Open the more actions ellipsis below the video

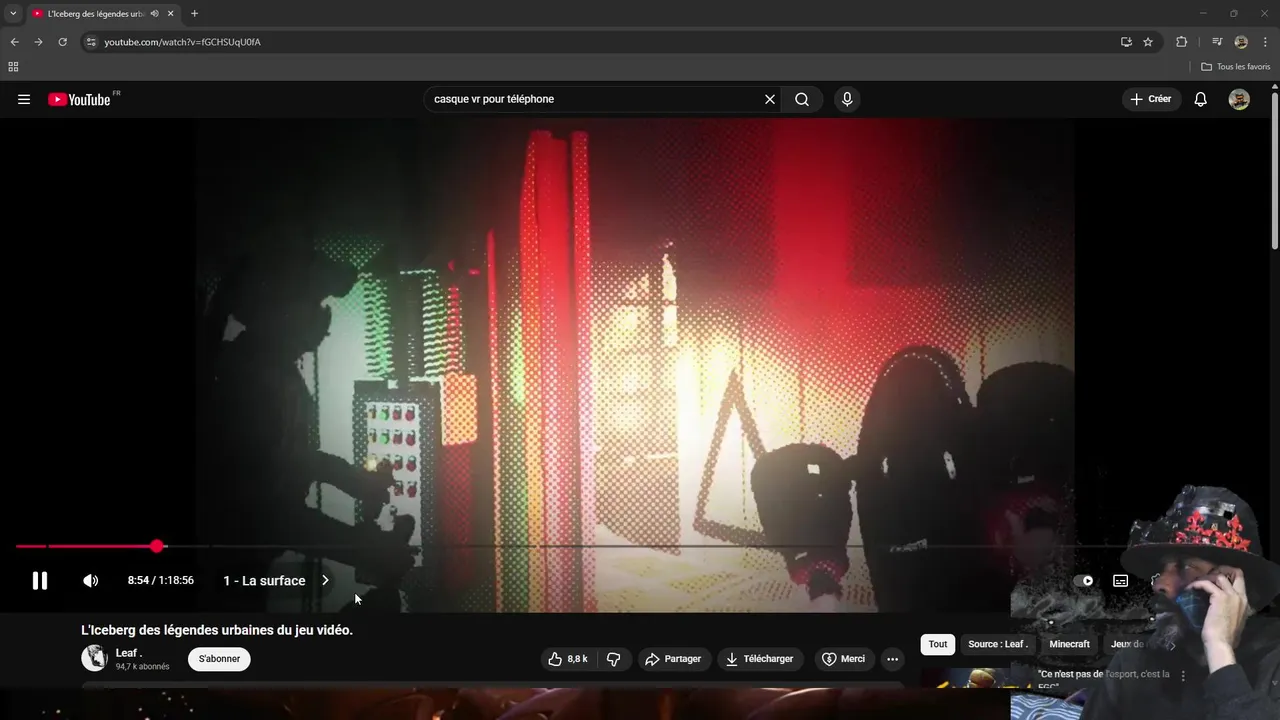pyautogui.click(x=893, y=659)
